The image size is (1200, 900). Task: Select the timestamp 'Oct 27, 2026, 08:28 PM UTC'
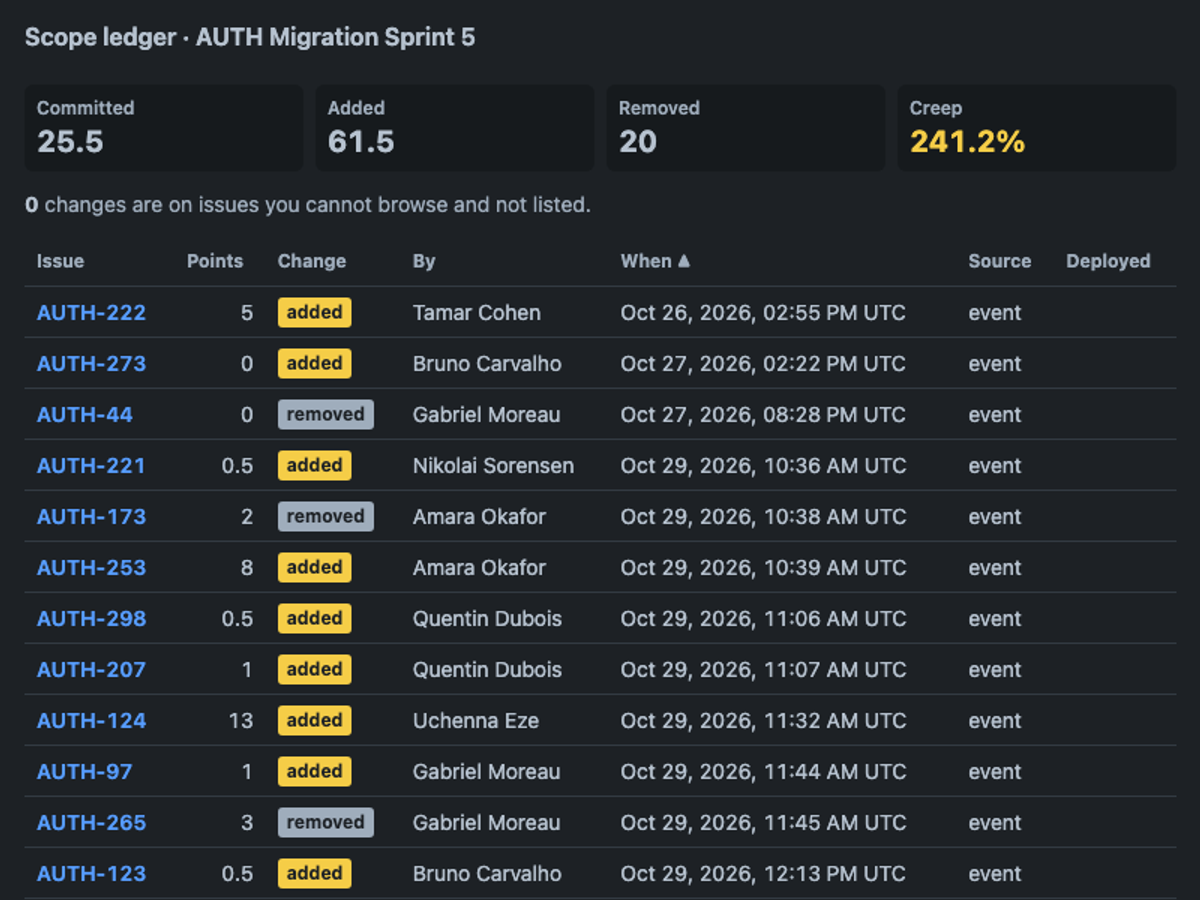pos(763,415)
